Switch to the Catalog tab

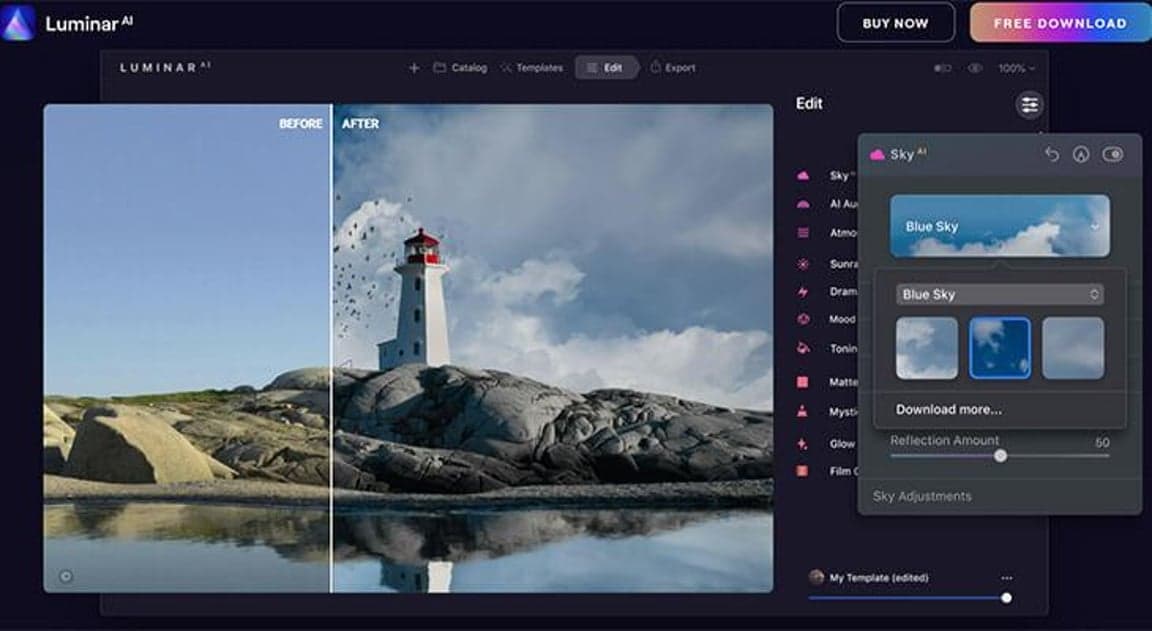pyautogui.click(x=460, y=68)
